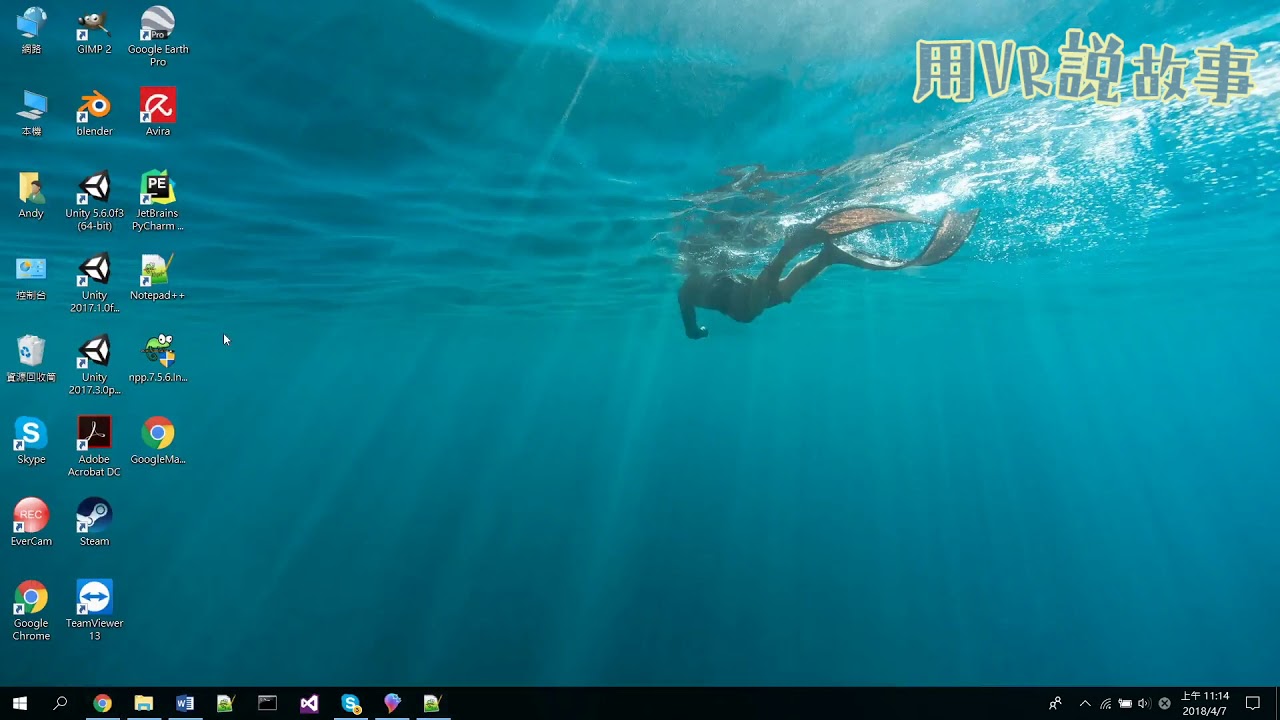Open File Explorer from the taskbar
The width and height of the screenshot is (1280, 720).
tap(143, 703)
